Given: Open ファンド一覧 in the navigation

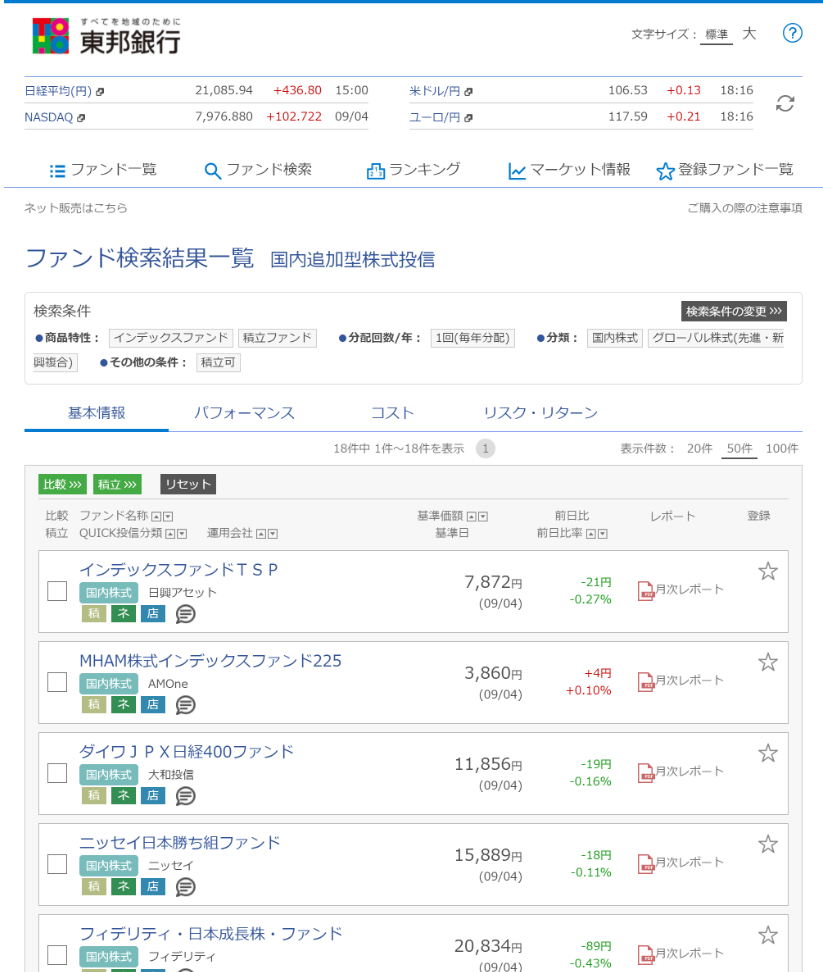Looking at the screenshot, I should pyautogui.click(x=103, y=170).
